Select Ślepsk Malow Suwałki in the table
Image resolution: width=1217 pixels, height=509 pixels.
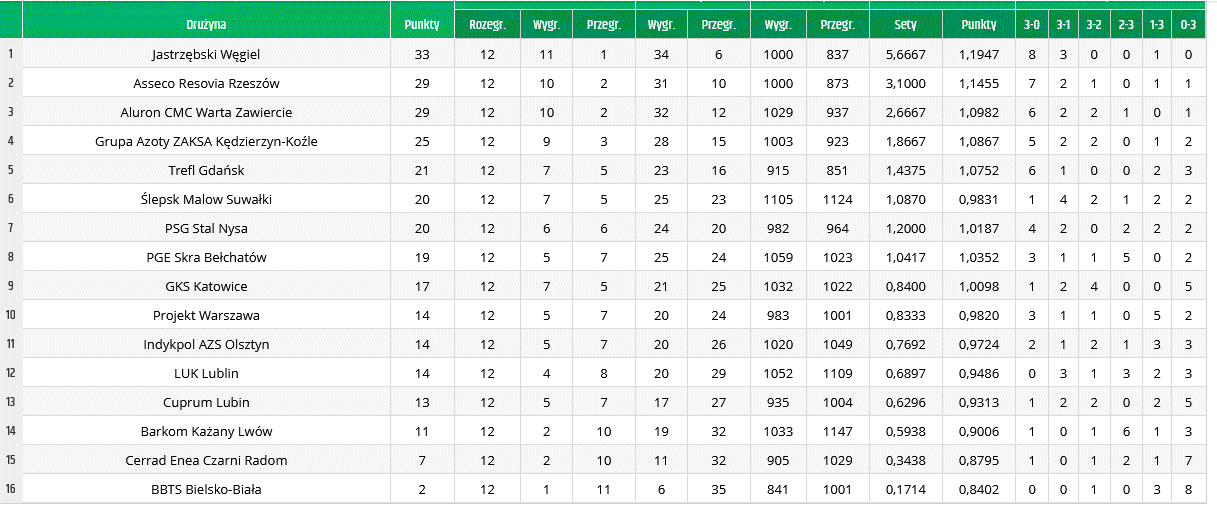206,200
